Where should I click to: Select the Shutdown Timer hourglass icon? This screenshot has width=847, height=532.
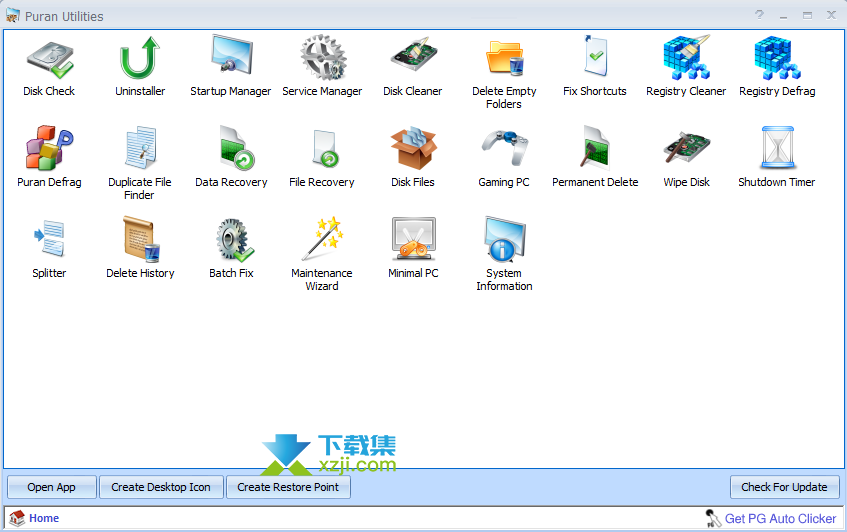pos(777,147)
